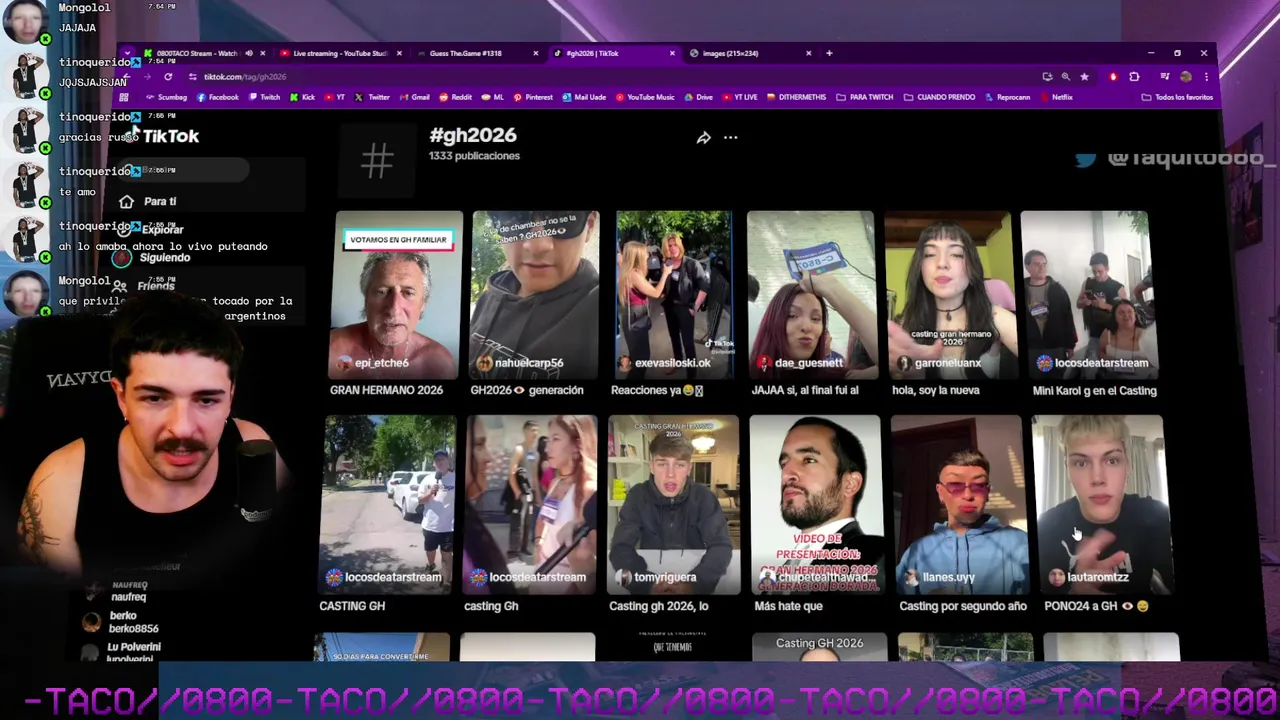Open the YT LIVE bookmark

(740, 97)
